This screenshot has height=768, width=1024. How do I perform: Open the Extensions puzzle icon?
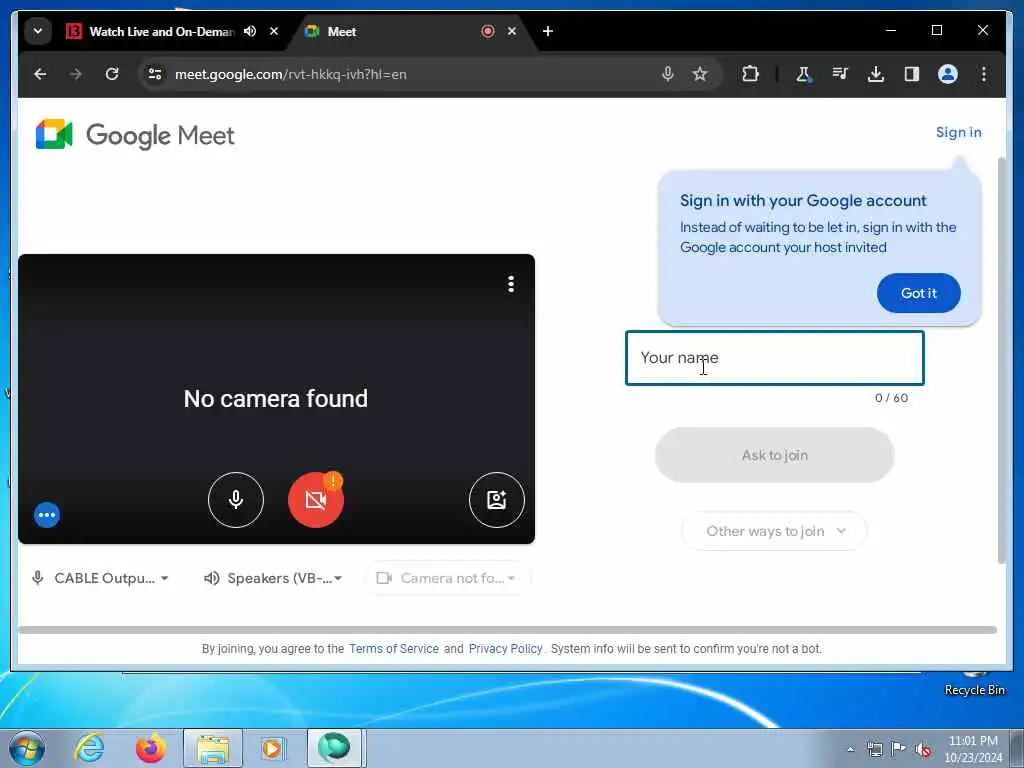pos(750,74)
